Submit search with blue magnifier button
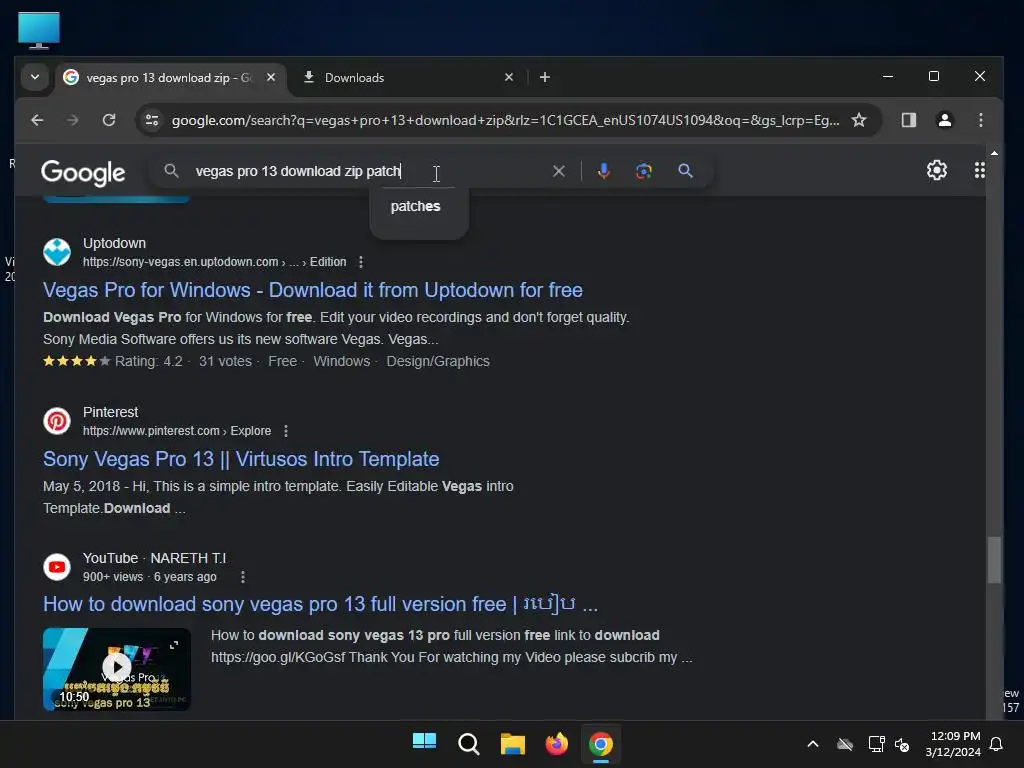The image size is (1024, 768). (685, 171)
